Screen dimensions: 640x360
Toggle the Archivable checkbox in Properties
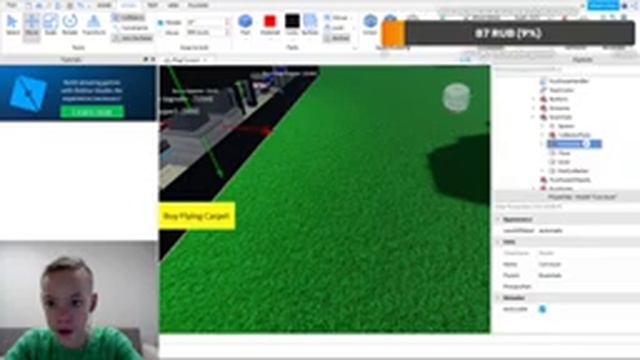pyautogui.click(x=542, y=309)
